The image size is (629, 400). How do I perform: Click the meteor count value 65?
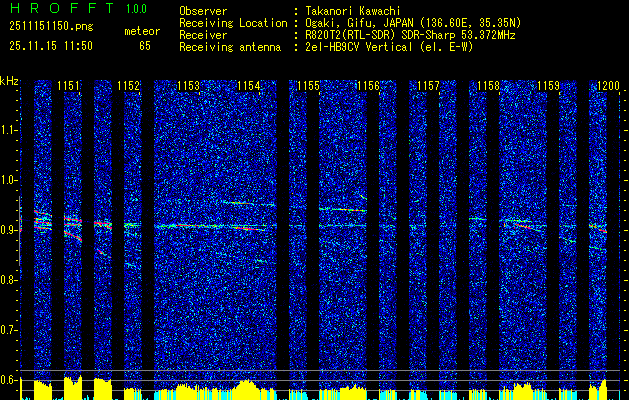pyautogui.click(x=145, y=46)
